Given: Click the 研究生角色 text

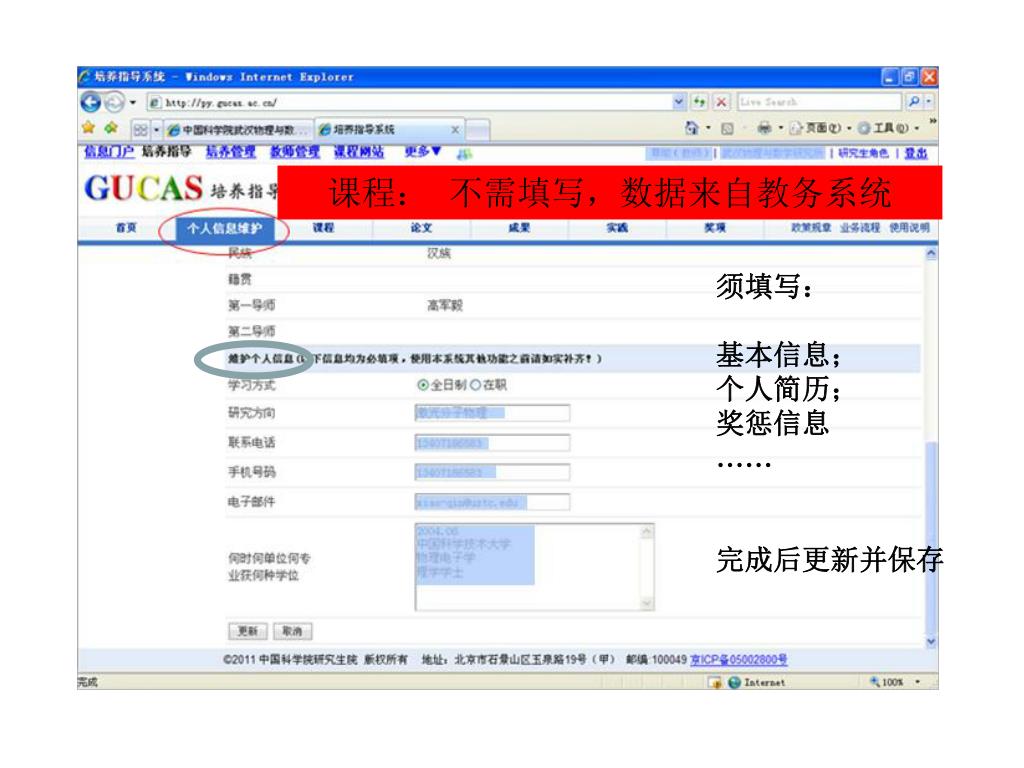Looking at the screenshot, I should (x=863, y=153).
